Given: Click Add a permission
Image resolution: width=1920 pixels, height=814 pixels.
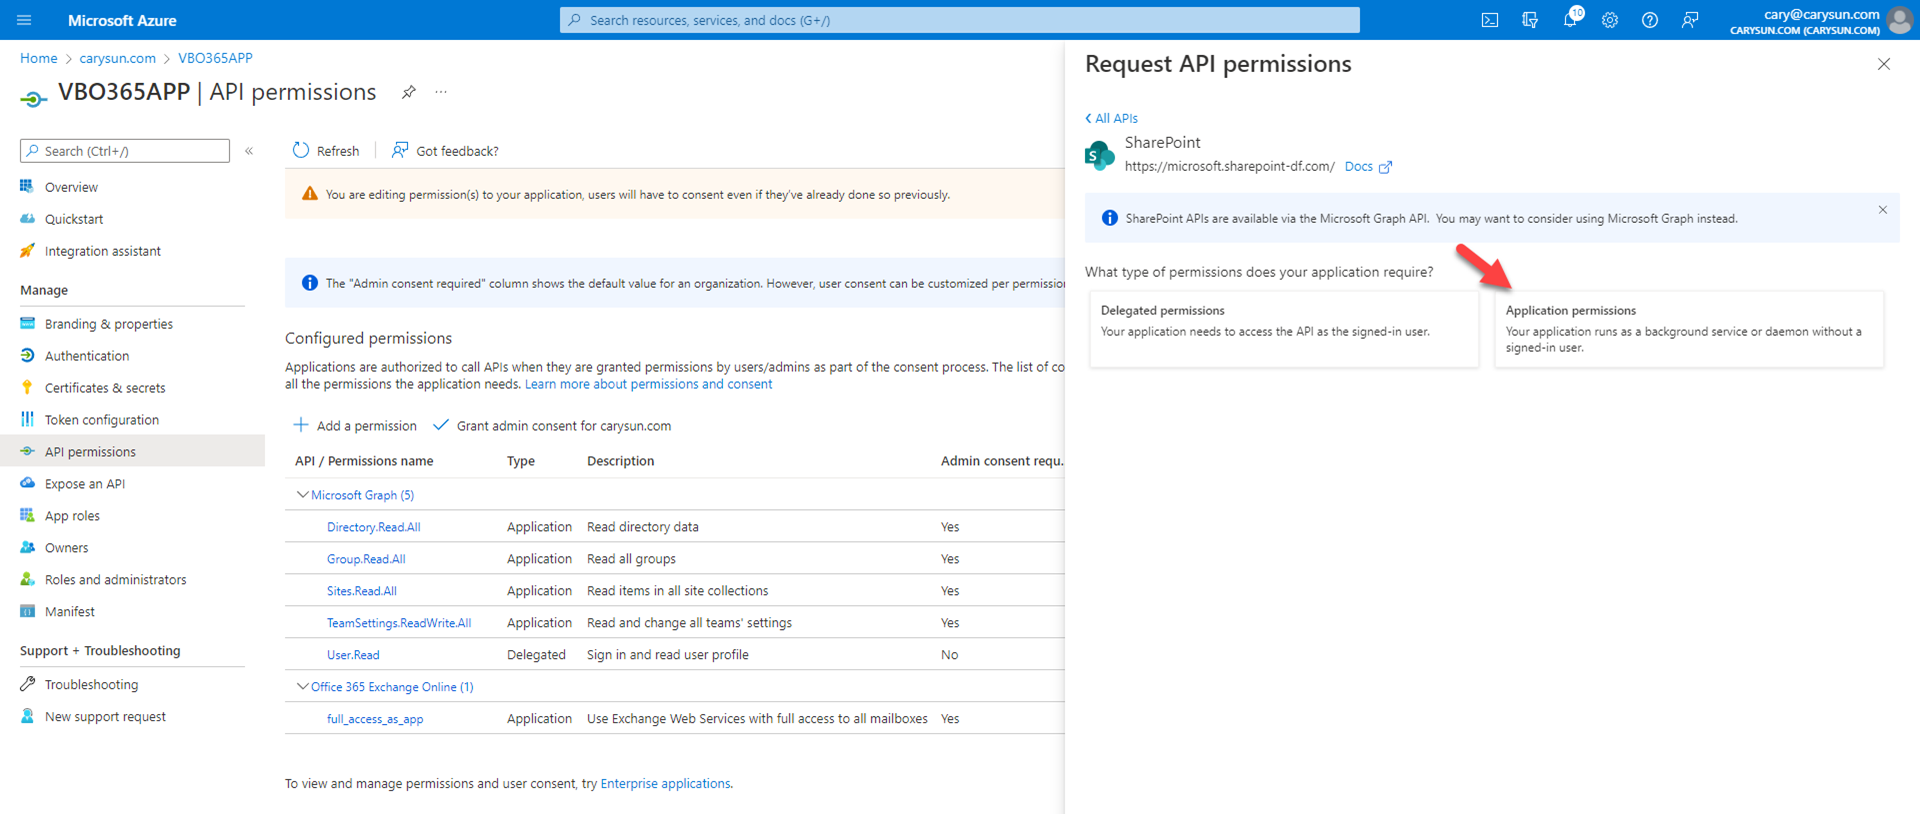Looking at the screenshot, I should [355, 426].
